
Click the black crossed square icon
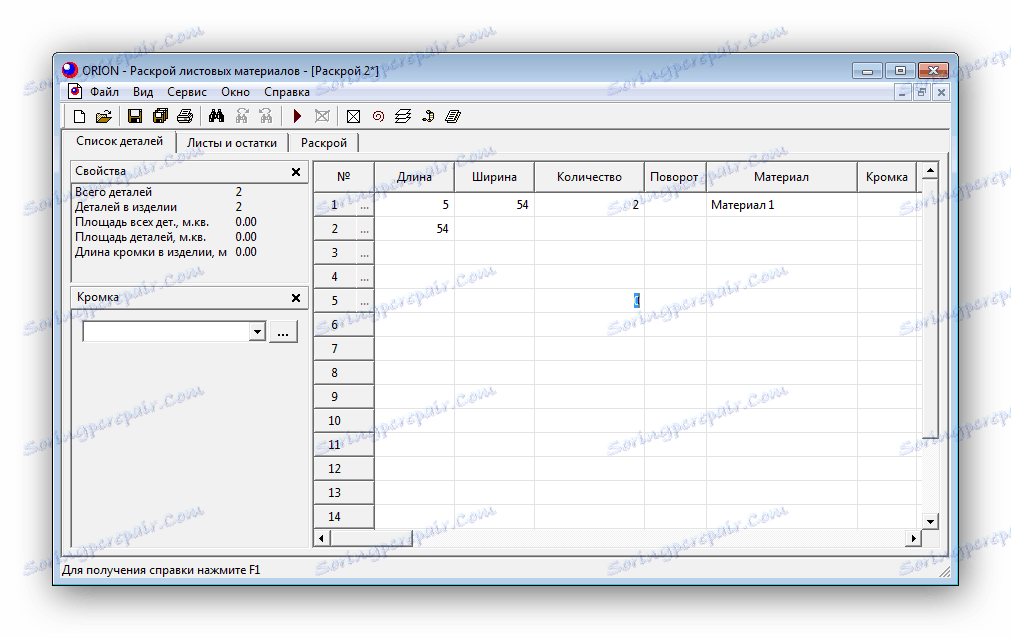pyautogui.click(x=353, y=116)
